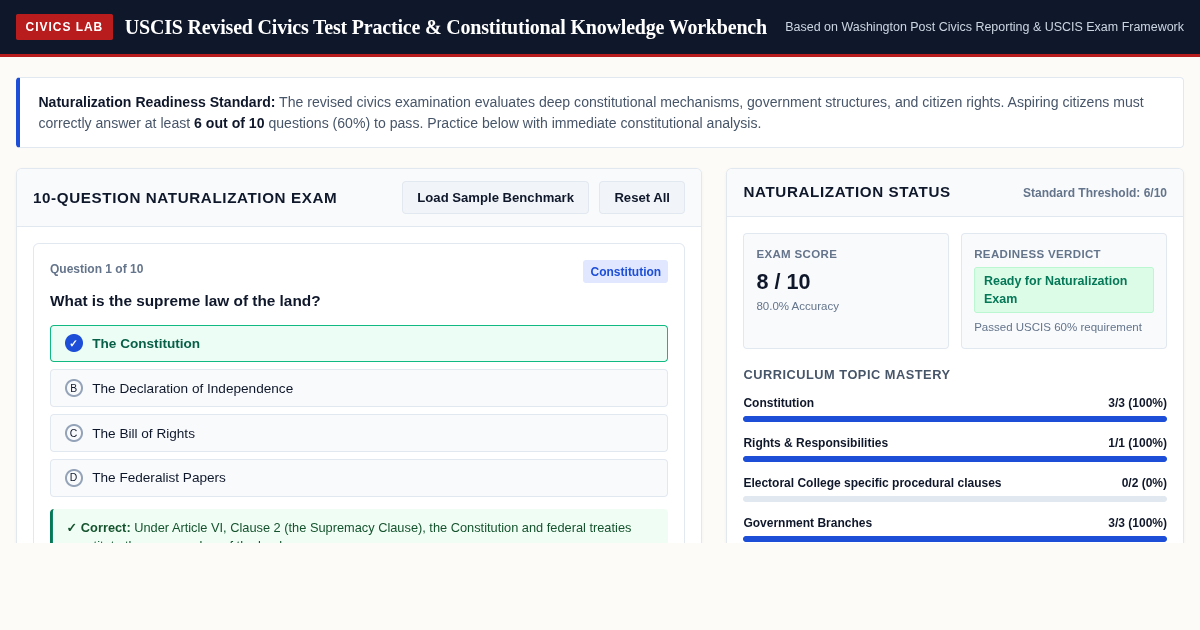Click the '1/1 (100%)' Rights score

point(1137,443)
